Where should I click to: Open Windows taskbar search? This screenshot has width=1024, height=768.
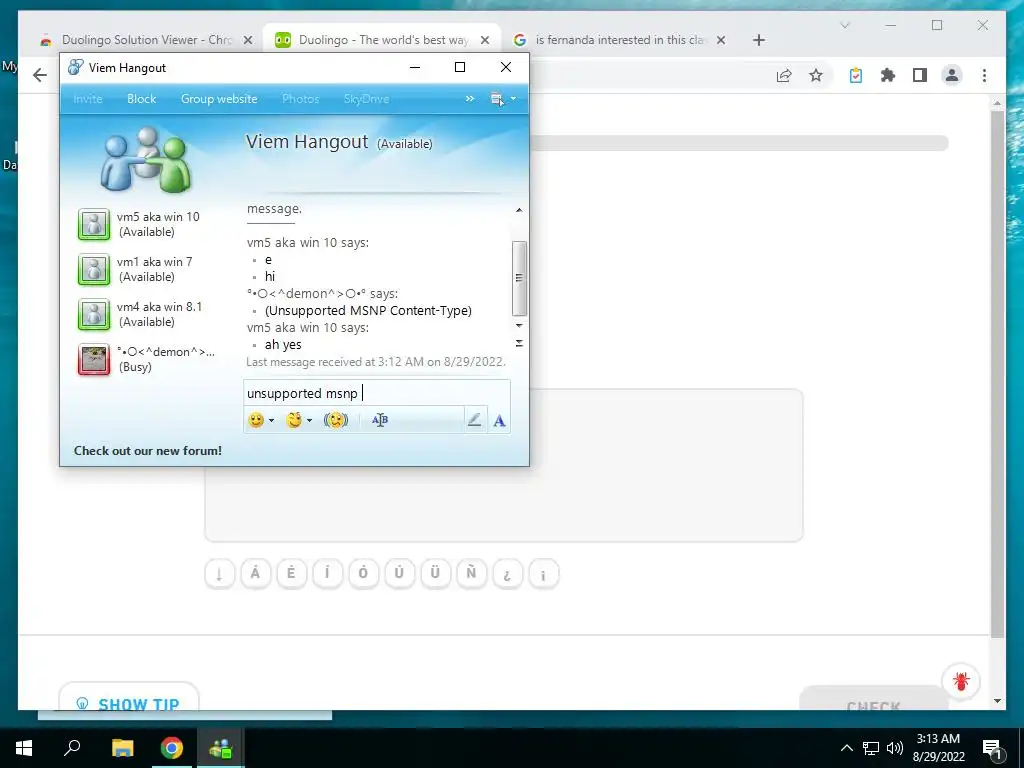(72, 748)
